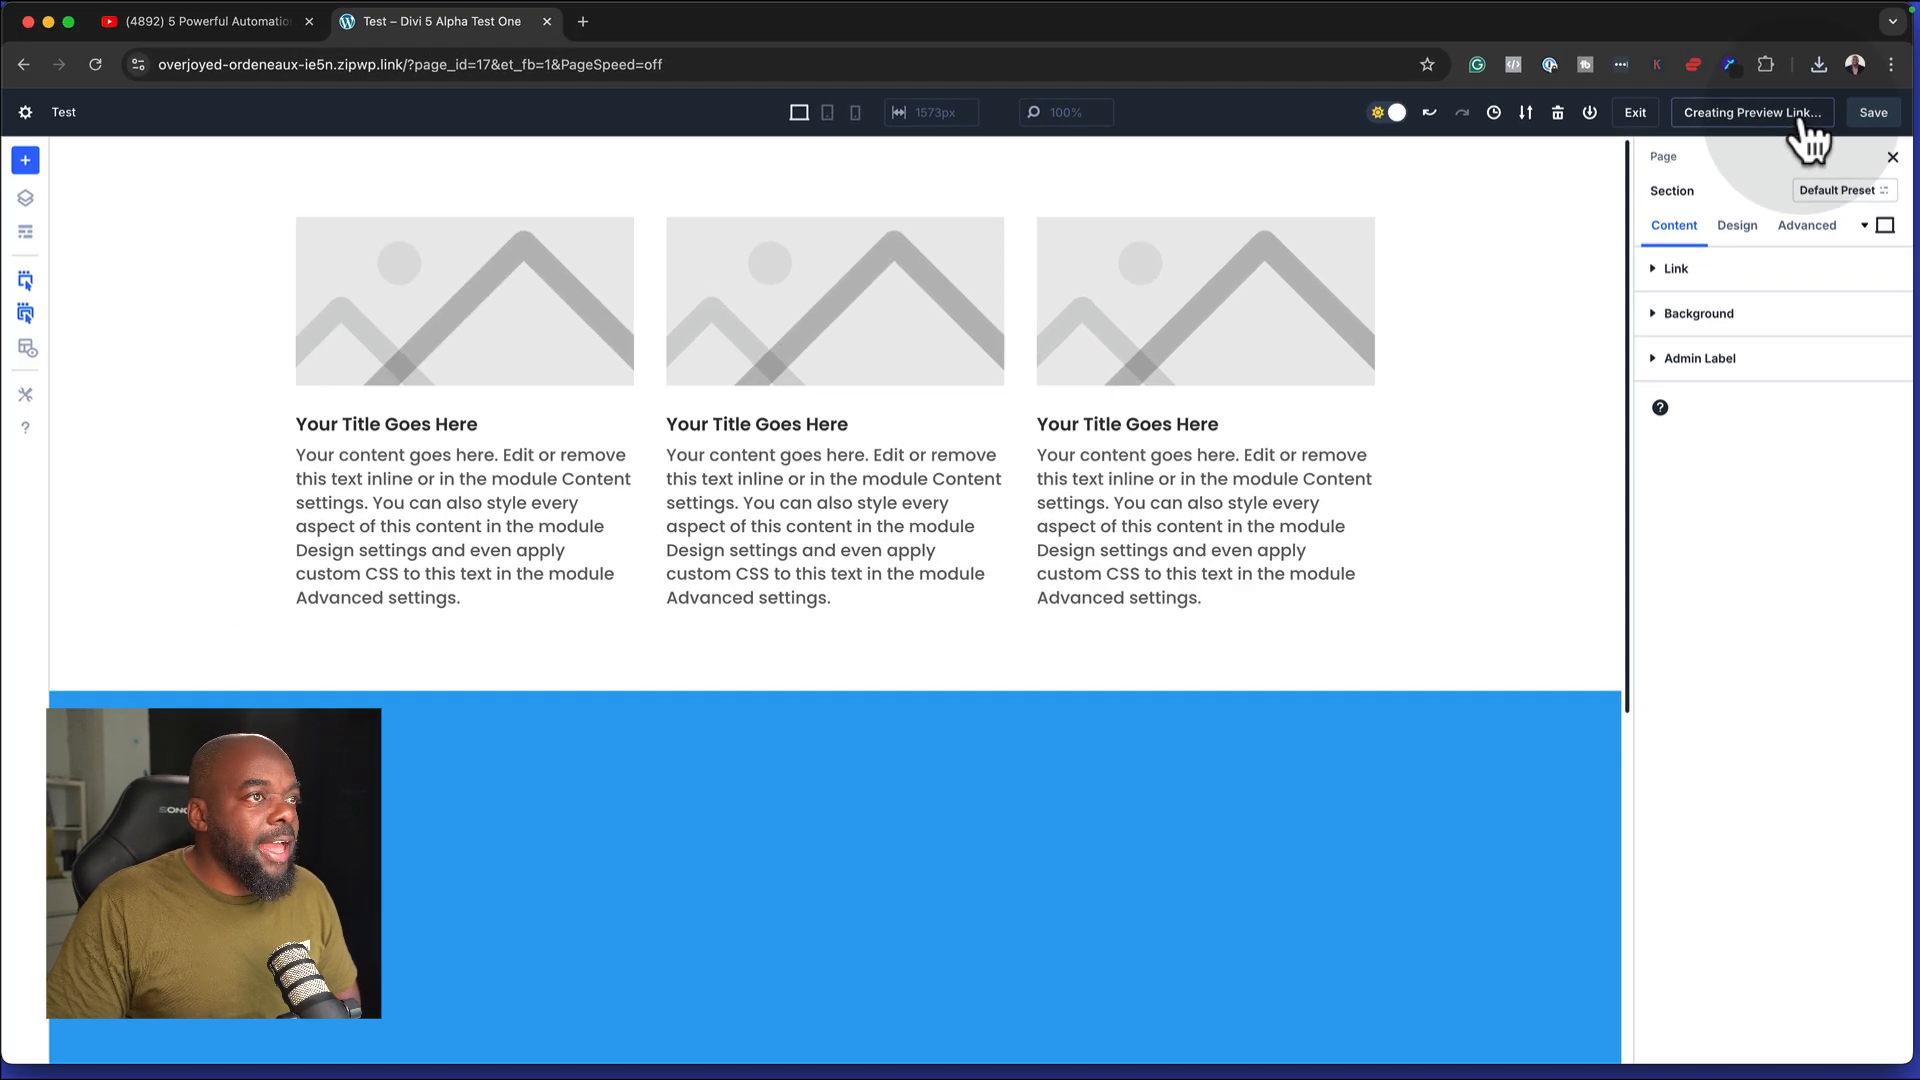Open the editing history clock icon

[1493, 112]
